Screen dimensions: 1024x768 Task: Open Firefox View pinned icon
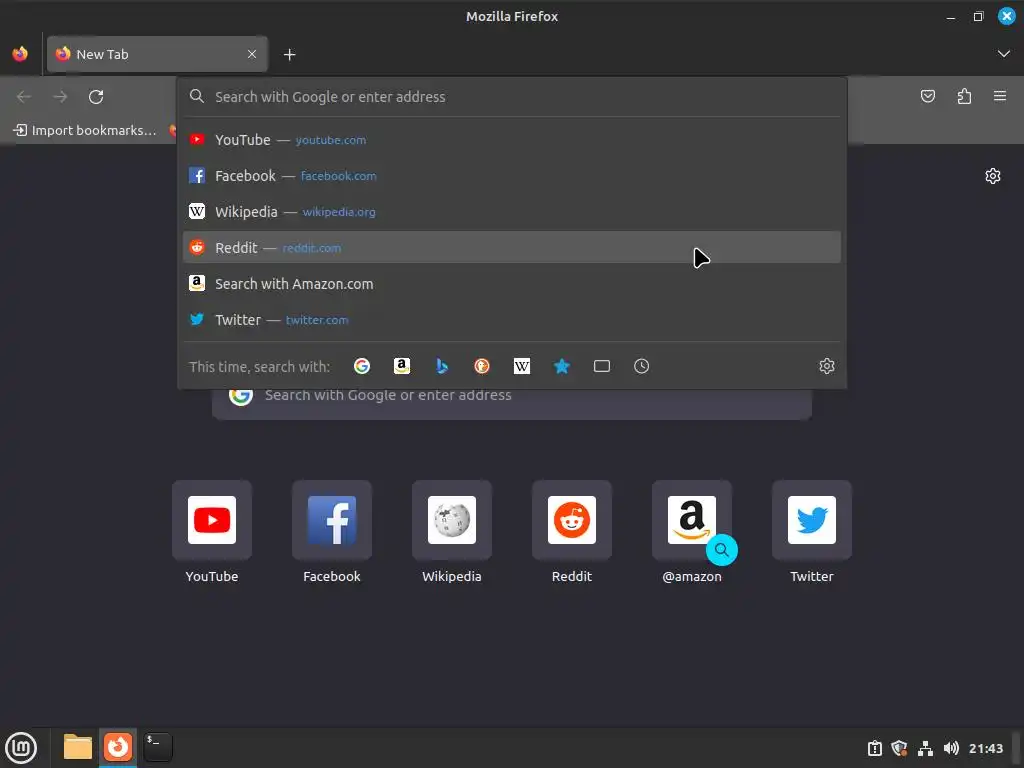[20, 54]
